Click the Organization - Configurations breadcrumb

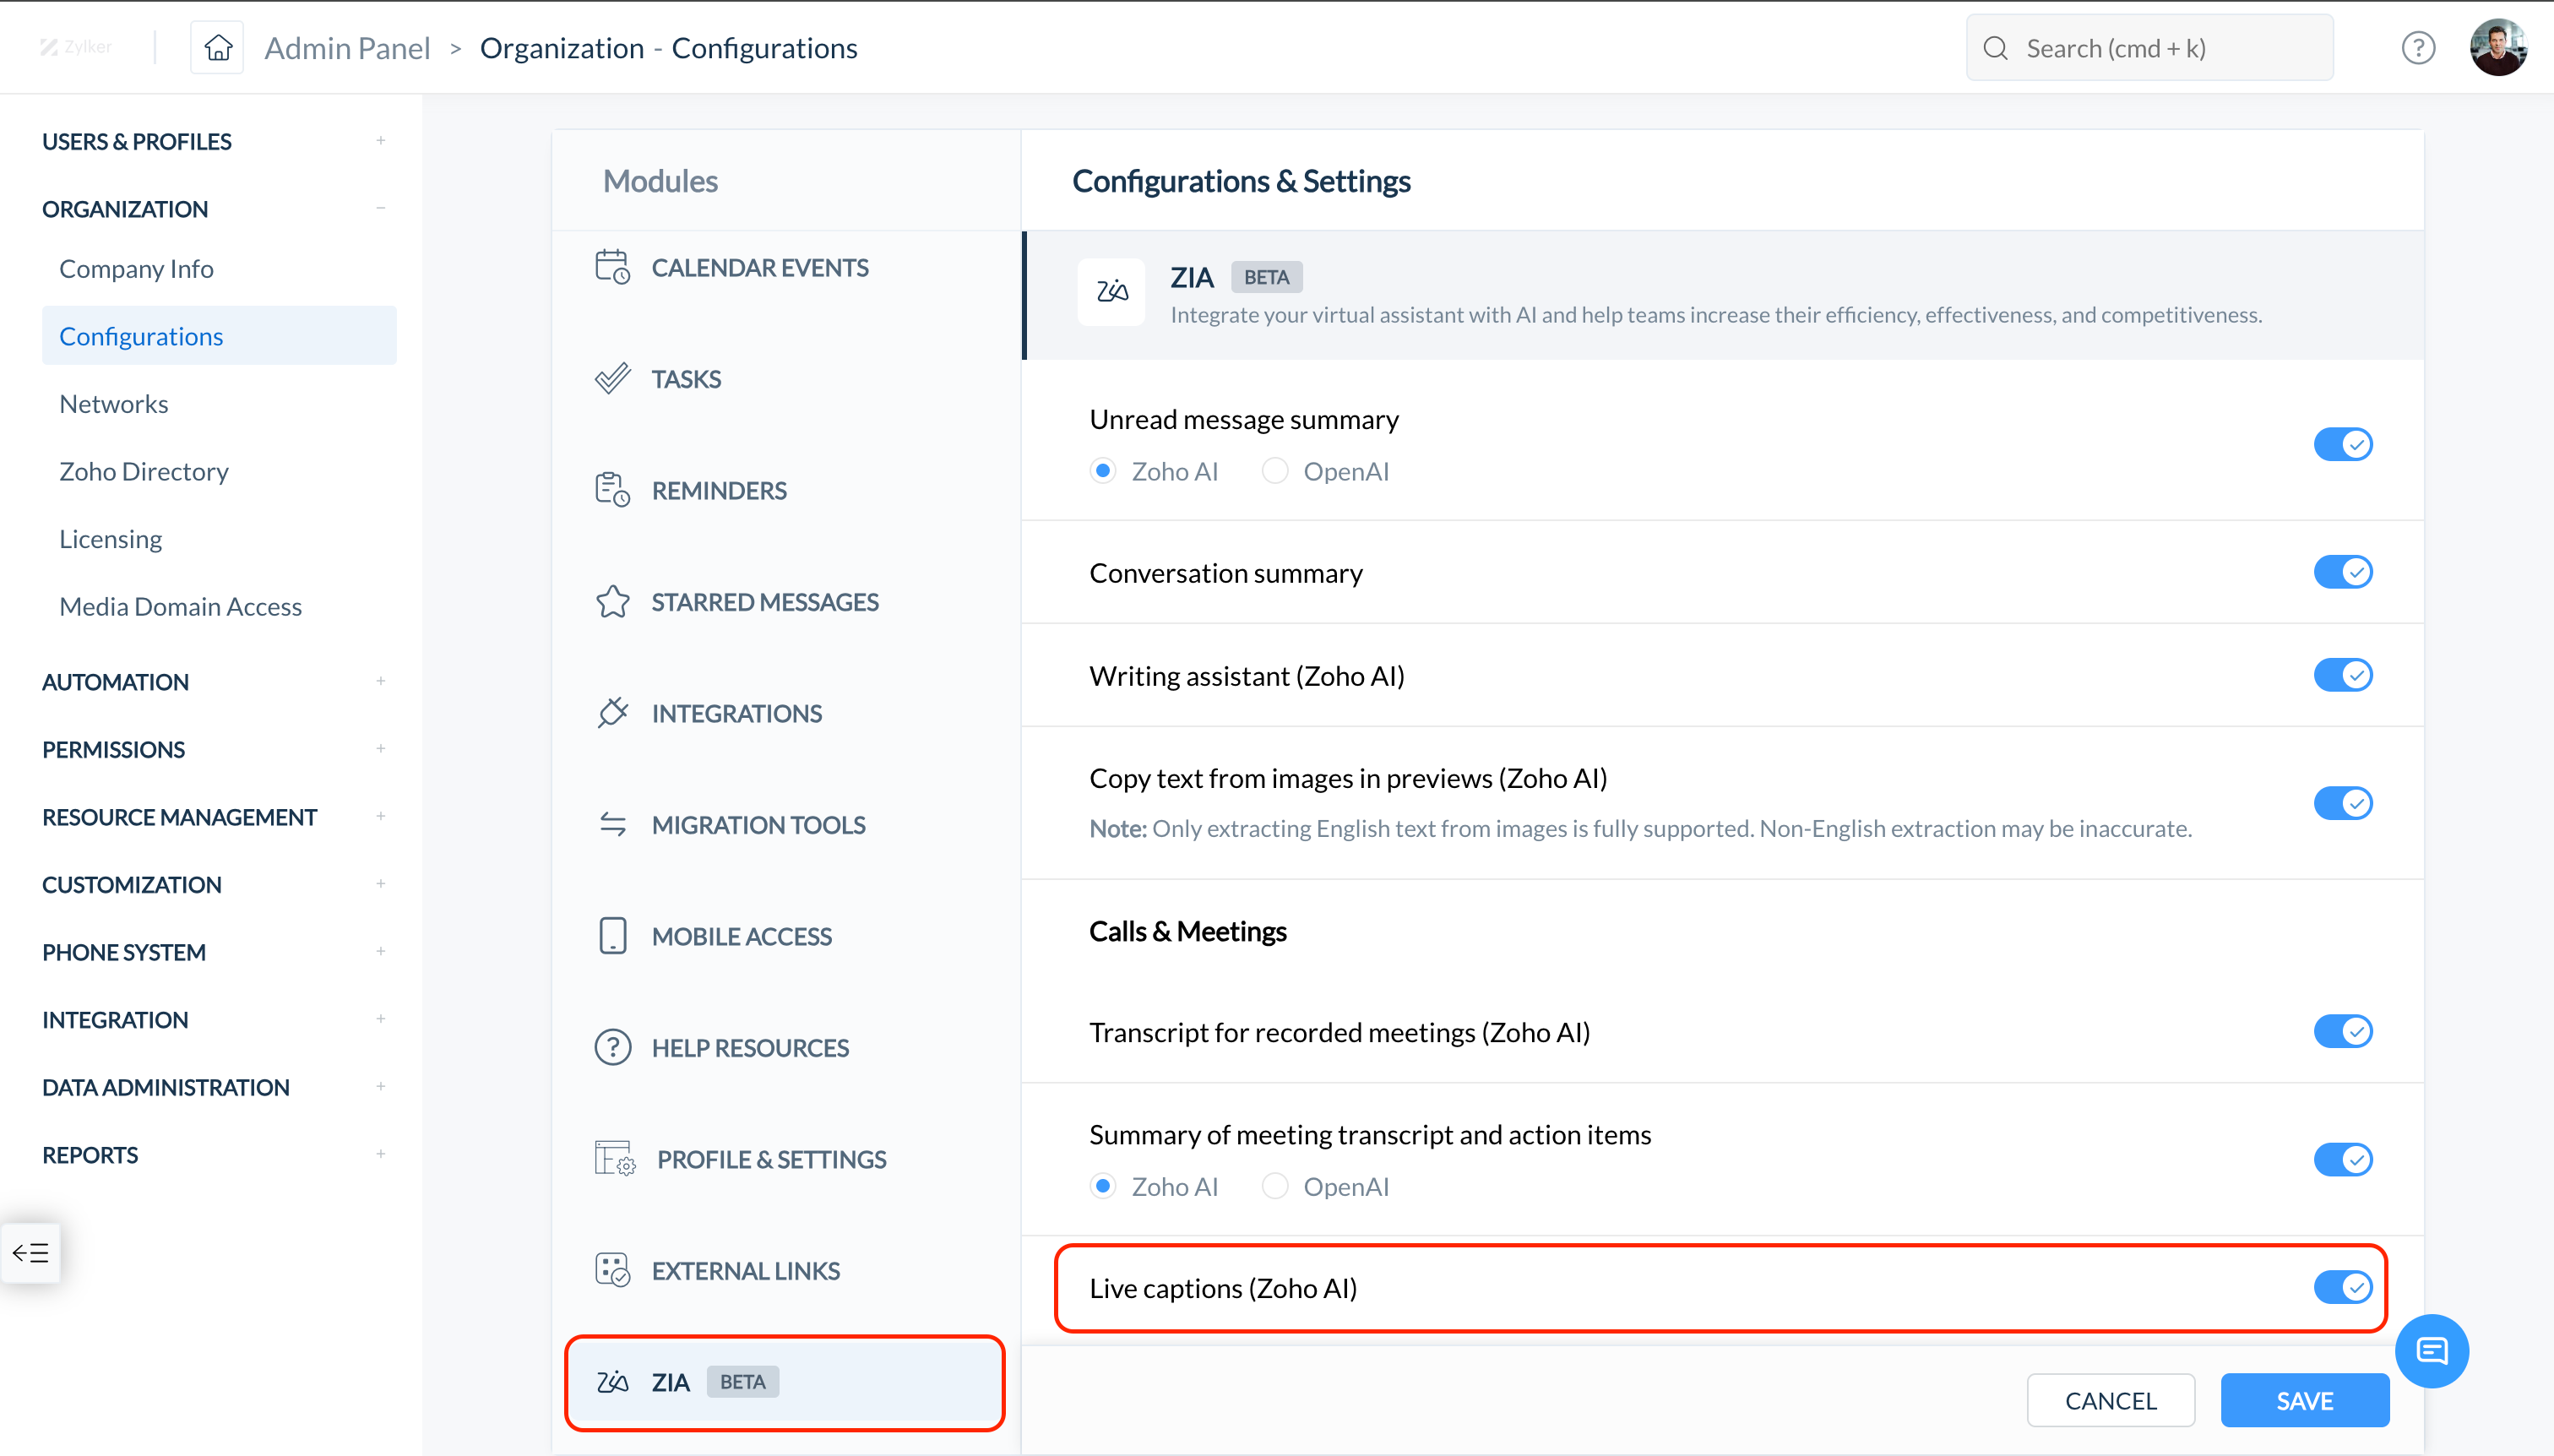tap(668, 48)
